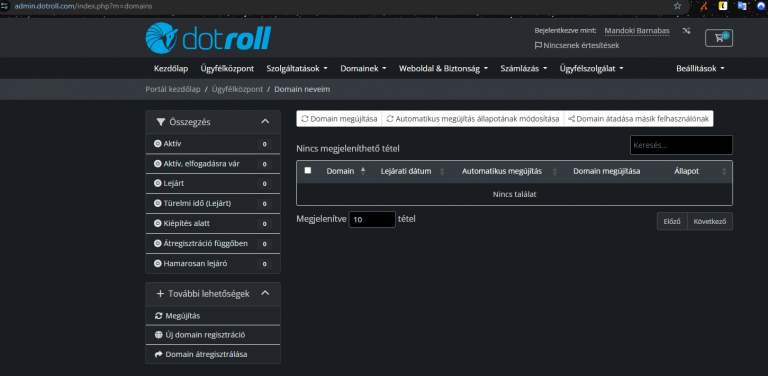The image size is (768, 376).
Task: Click the Domain megújítása button
Action: pos(339,118)
